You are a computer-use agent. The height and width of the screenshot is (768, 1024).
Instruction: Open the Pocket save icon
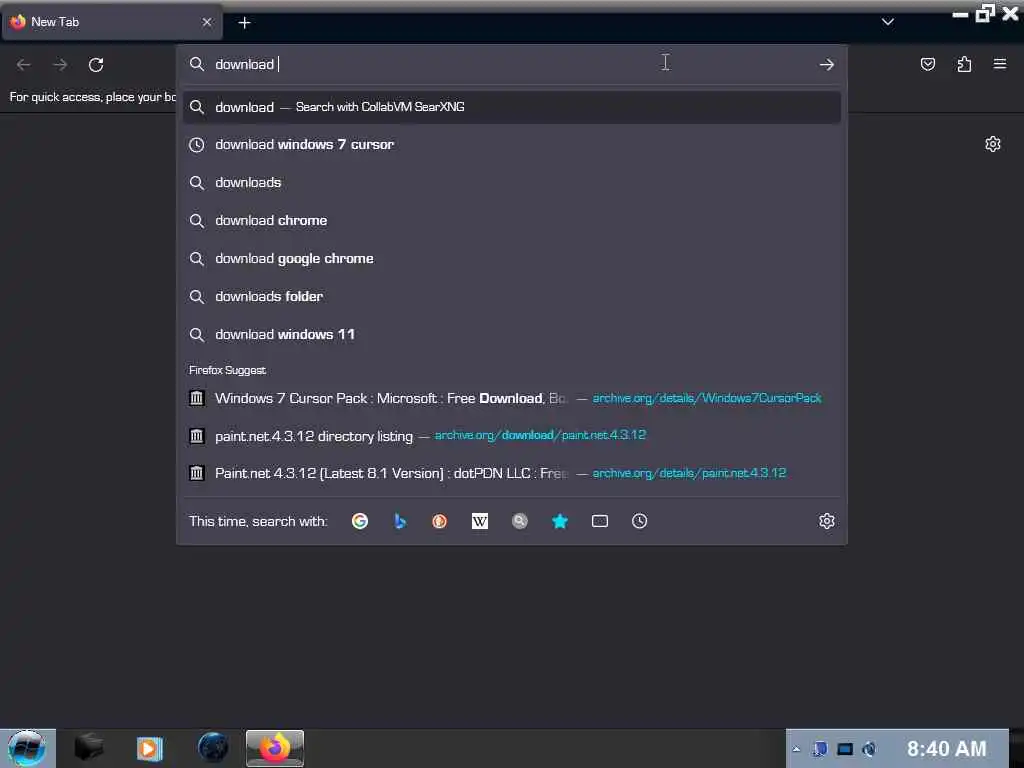tap(927, 64)
